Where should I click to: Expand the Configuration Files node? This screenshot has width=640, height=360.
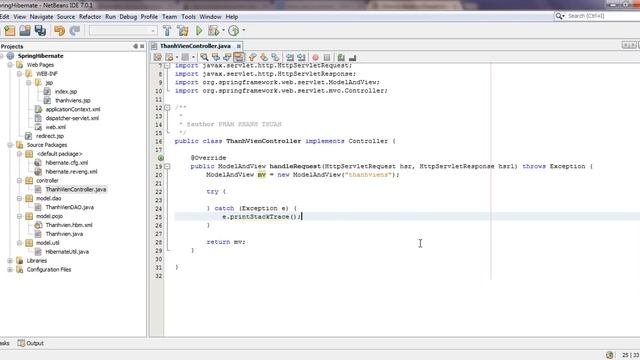pyautogui.click(x=10, y=270)
